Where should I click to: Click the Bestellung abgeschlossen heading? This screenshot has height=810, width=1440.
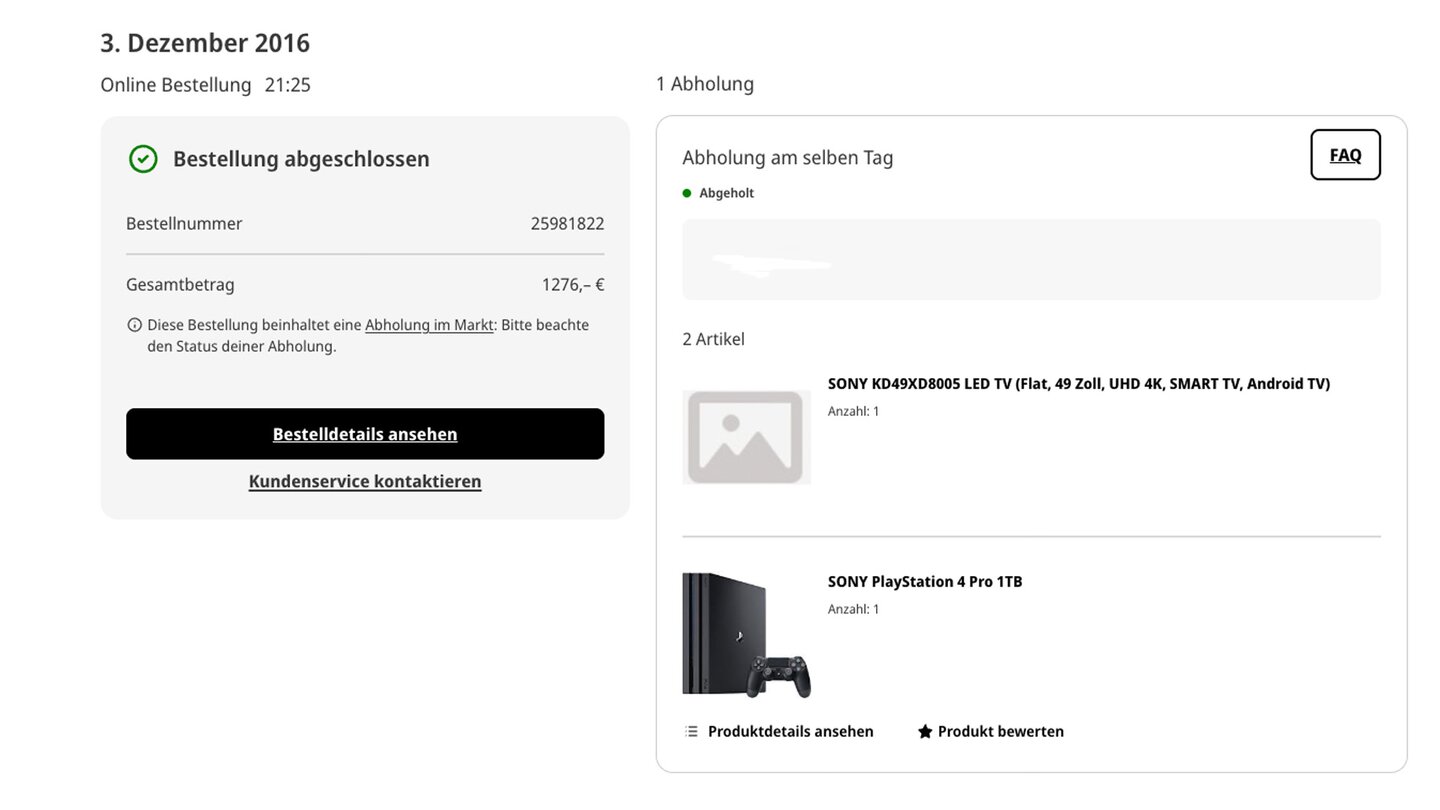coord(301,159)
